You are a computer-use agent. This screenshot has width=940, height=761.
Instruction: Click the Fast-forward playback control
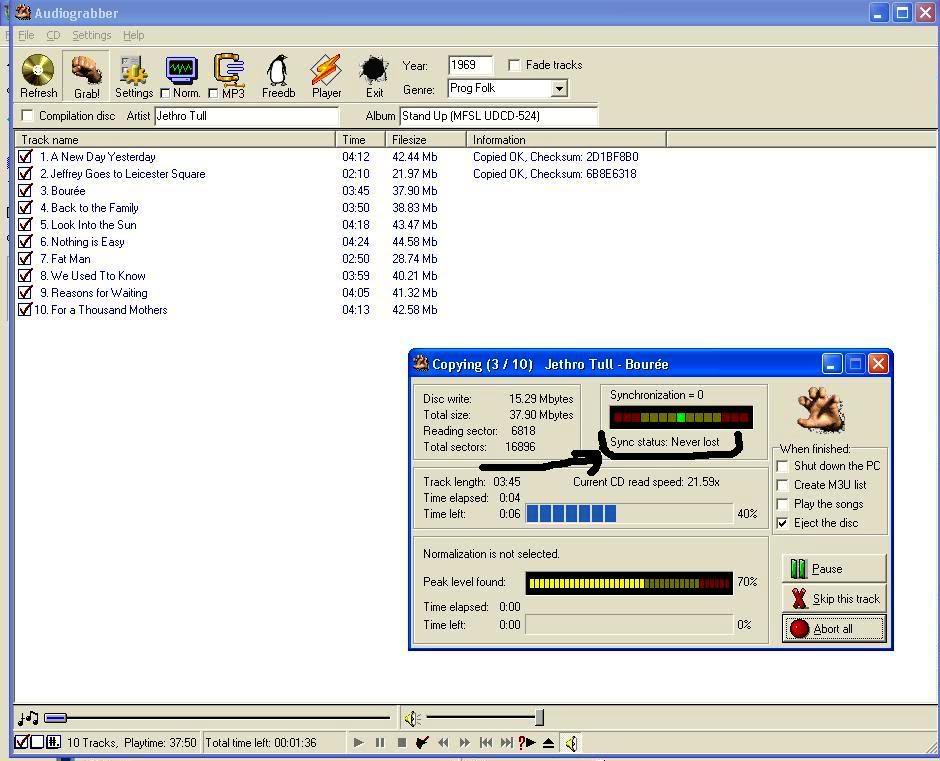click(465, 742)
